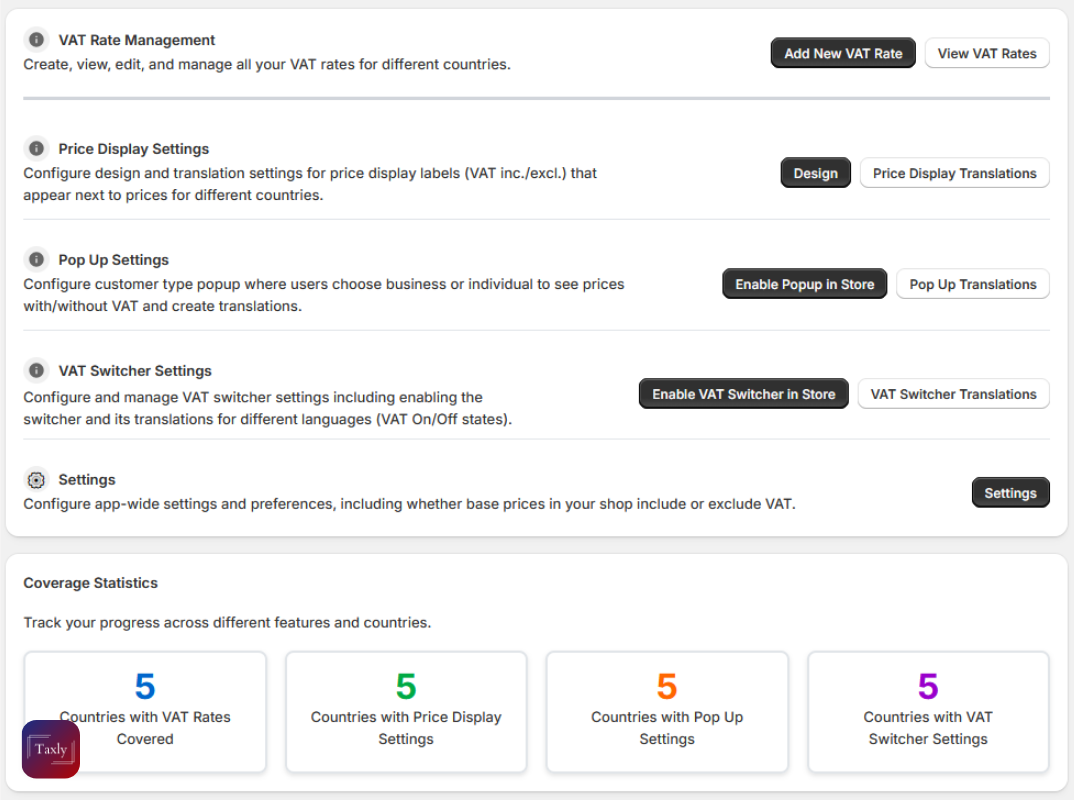Click the Price Display Settings info icon
The height and width of the screenshot is (800, 1074).
click(36, 148)
